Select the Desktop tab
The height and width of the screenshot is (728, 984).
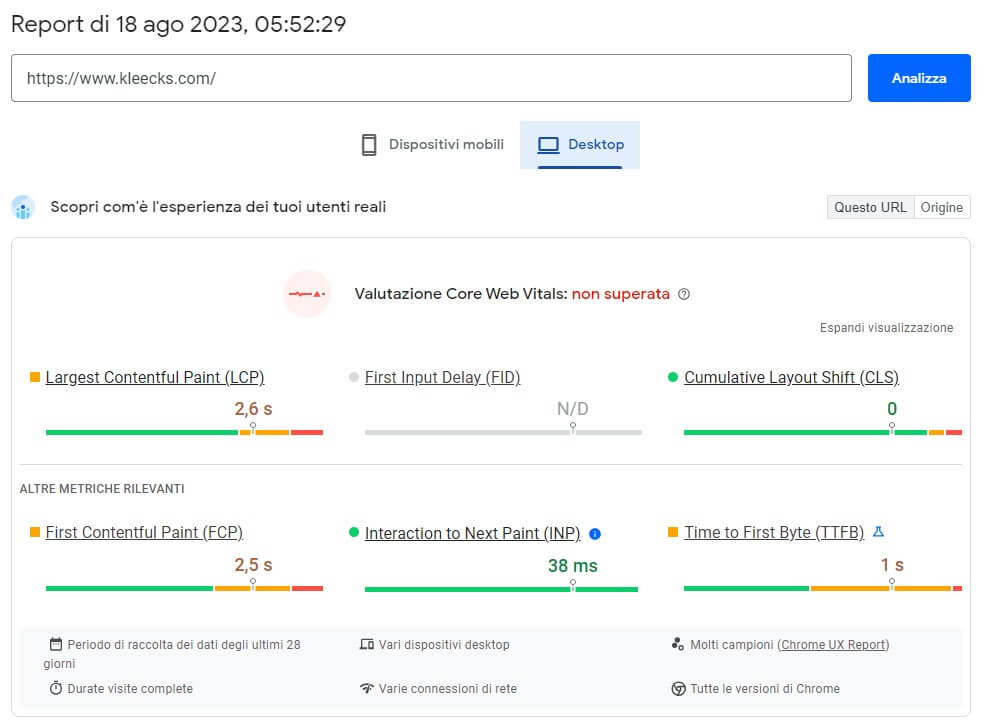coord(580,144)
